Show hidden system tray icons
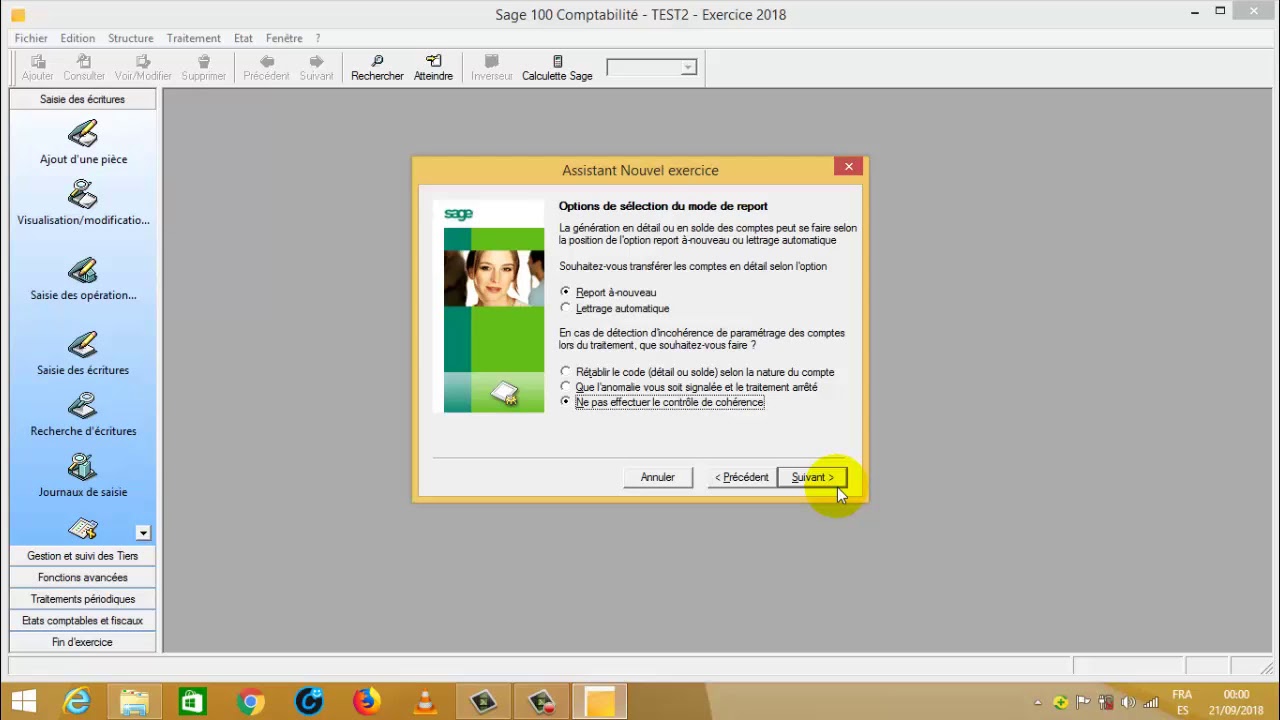Viewport: 1280px width, 720px height. 1037,702
